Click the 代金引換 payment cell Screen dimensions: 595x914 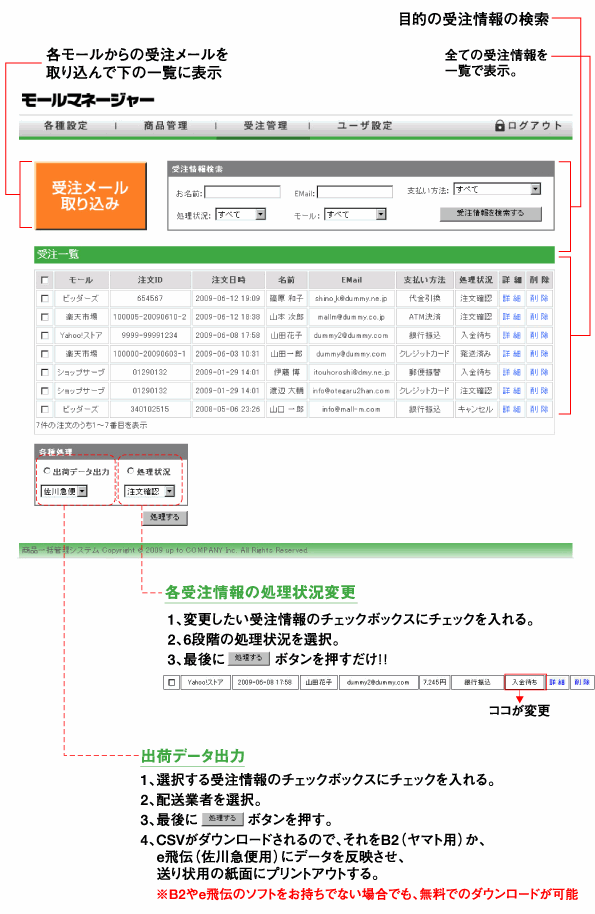point(424,298)
